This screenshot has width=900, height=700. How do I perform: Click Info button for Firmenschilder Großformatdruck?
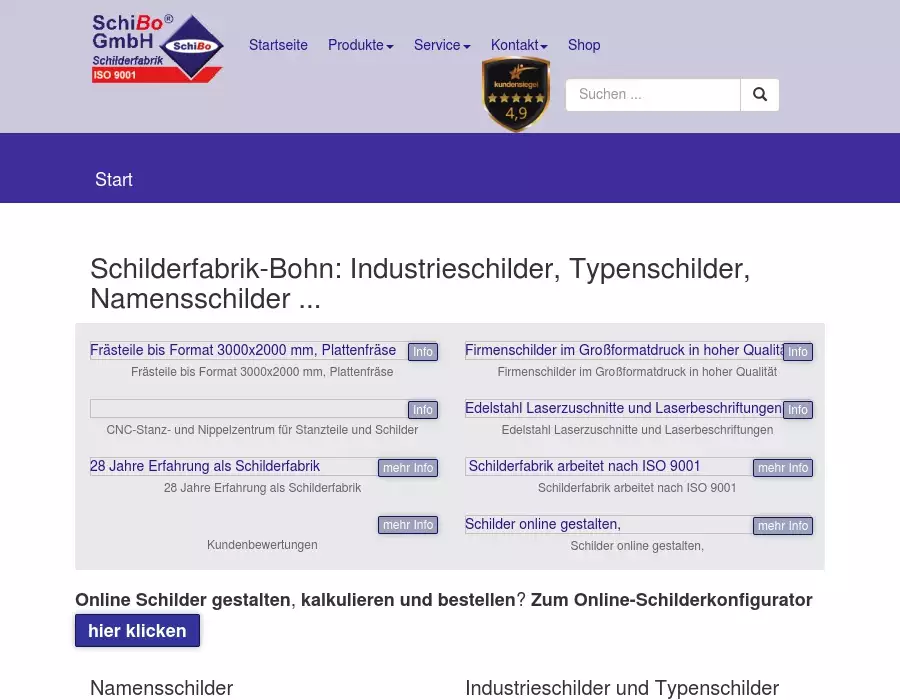[x=797, y=352]
